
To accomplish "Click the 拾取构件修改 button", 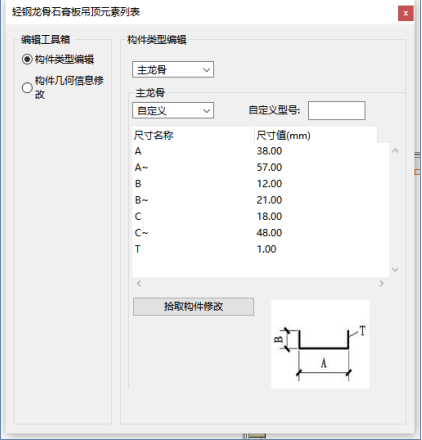I will coord(193,306).
